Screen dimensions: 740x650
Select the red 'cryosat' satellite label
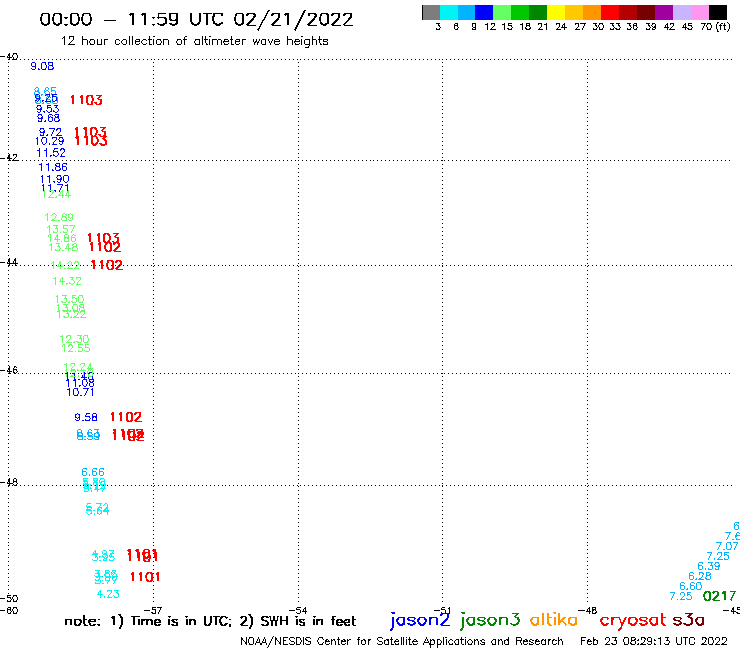click(633, 620)
